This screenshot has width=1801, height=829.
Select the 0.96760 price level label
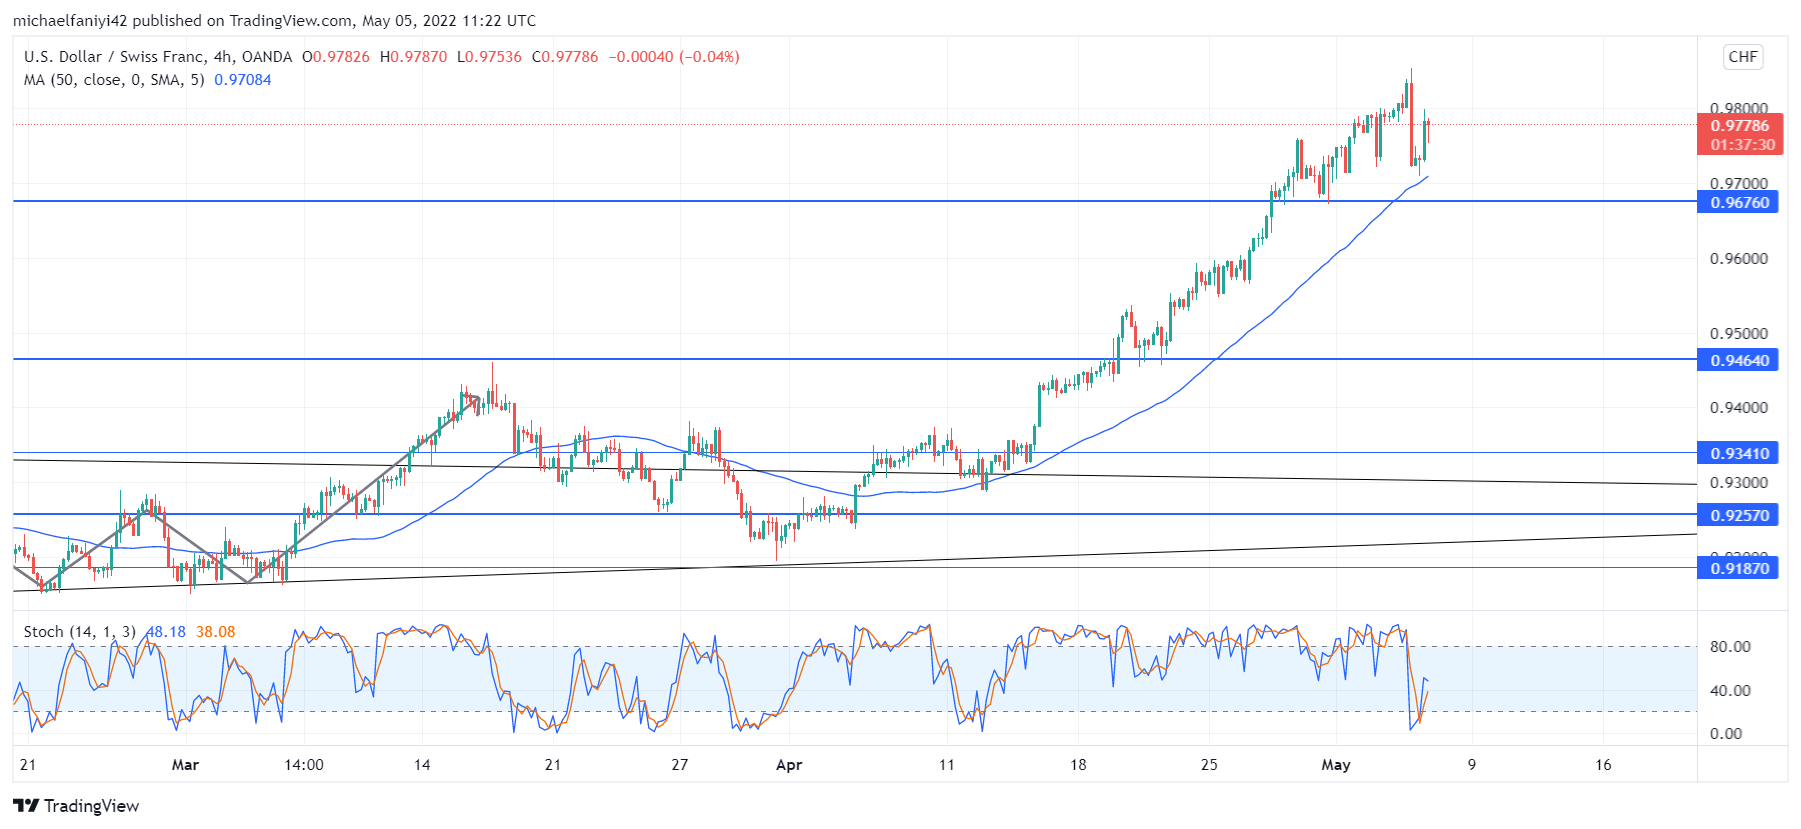point(1738,203)
